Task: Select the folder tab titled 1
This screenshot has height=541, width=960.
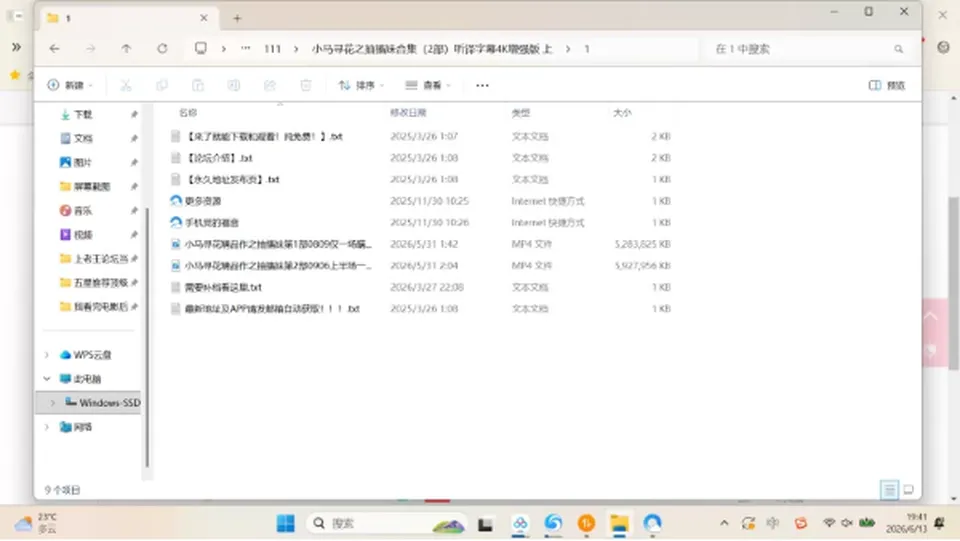Action: [127, 18]
